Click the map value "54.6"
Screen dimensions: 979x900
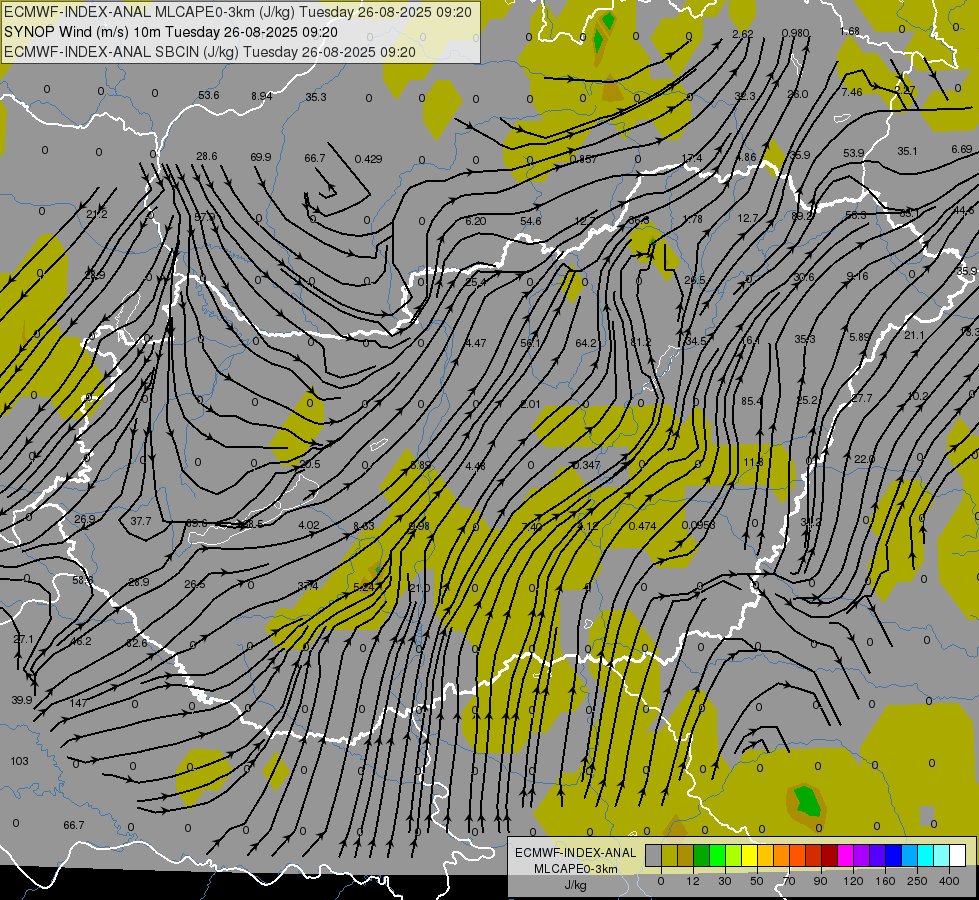coord(530,221)
